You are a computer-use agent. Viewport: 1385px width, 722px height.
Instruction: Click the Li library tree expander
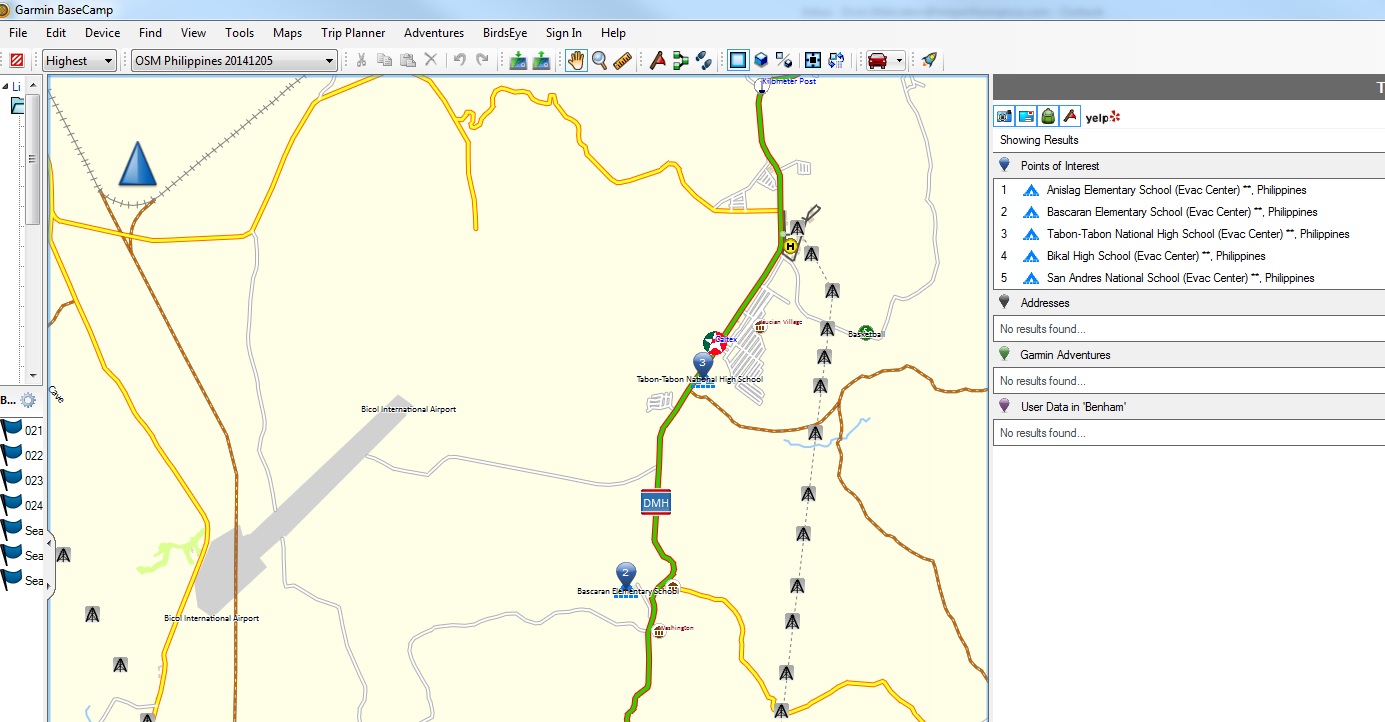[x=5, y=88]
